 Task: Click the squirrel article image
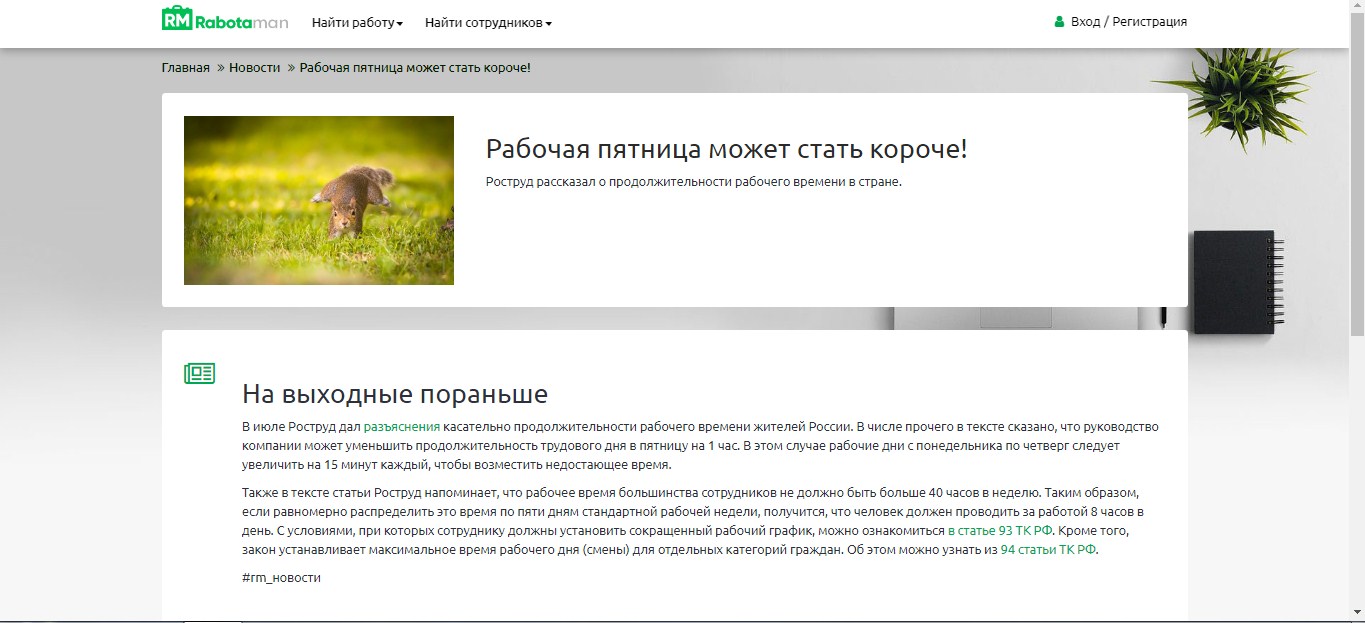[x=319, y=200]
